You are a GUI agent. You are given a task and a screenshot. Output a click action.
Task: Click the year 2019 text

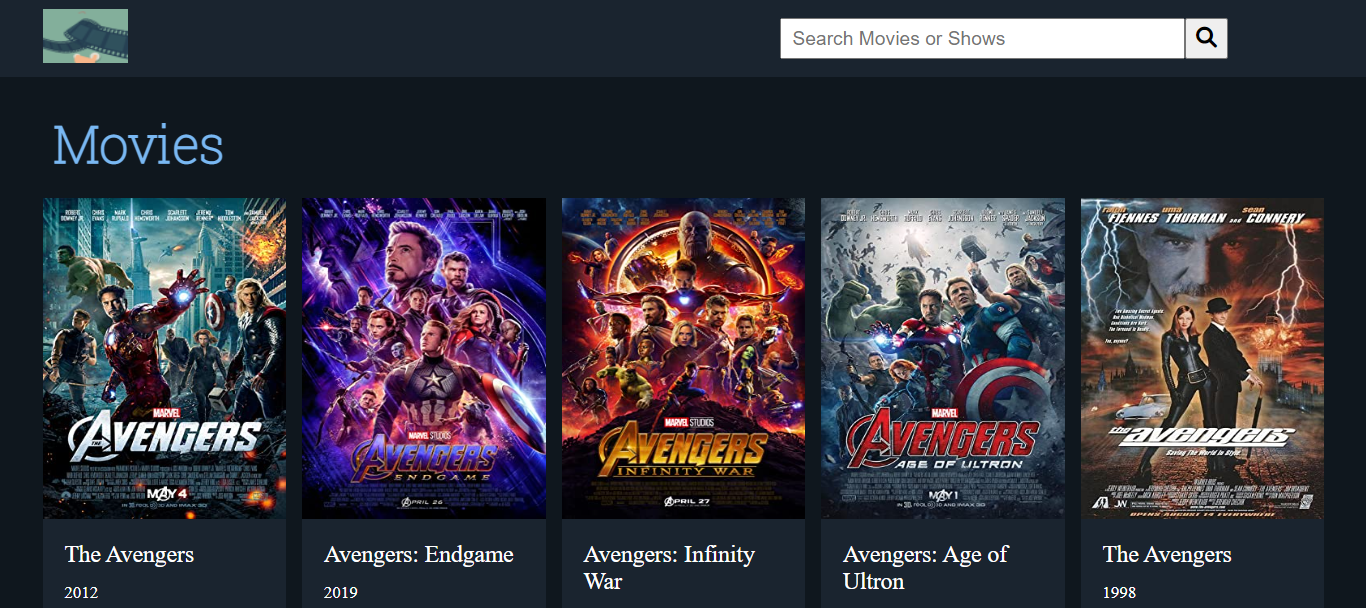[x=341, y=593]
